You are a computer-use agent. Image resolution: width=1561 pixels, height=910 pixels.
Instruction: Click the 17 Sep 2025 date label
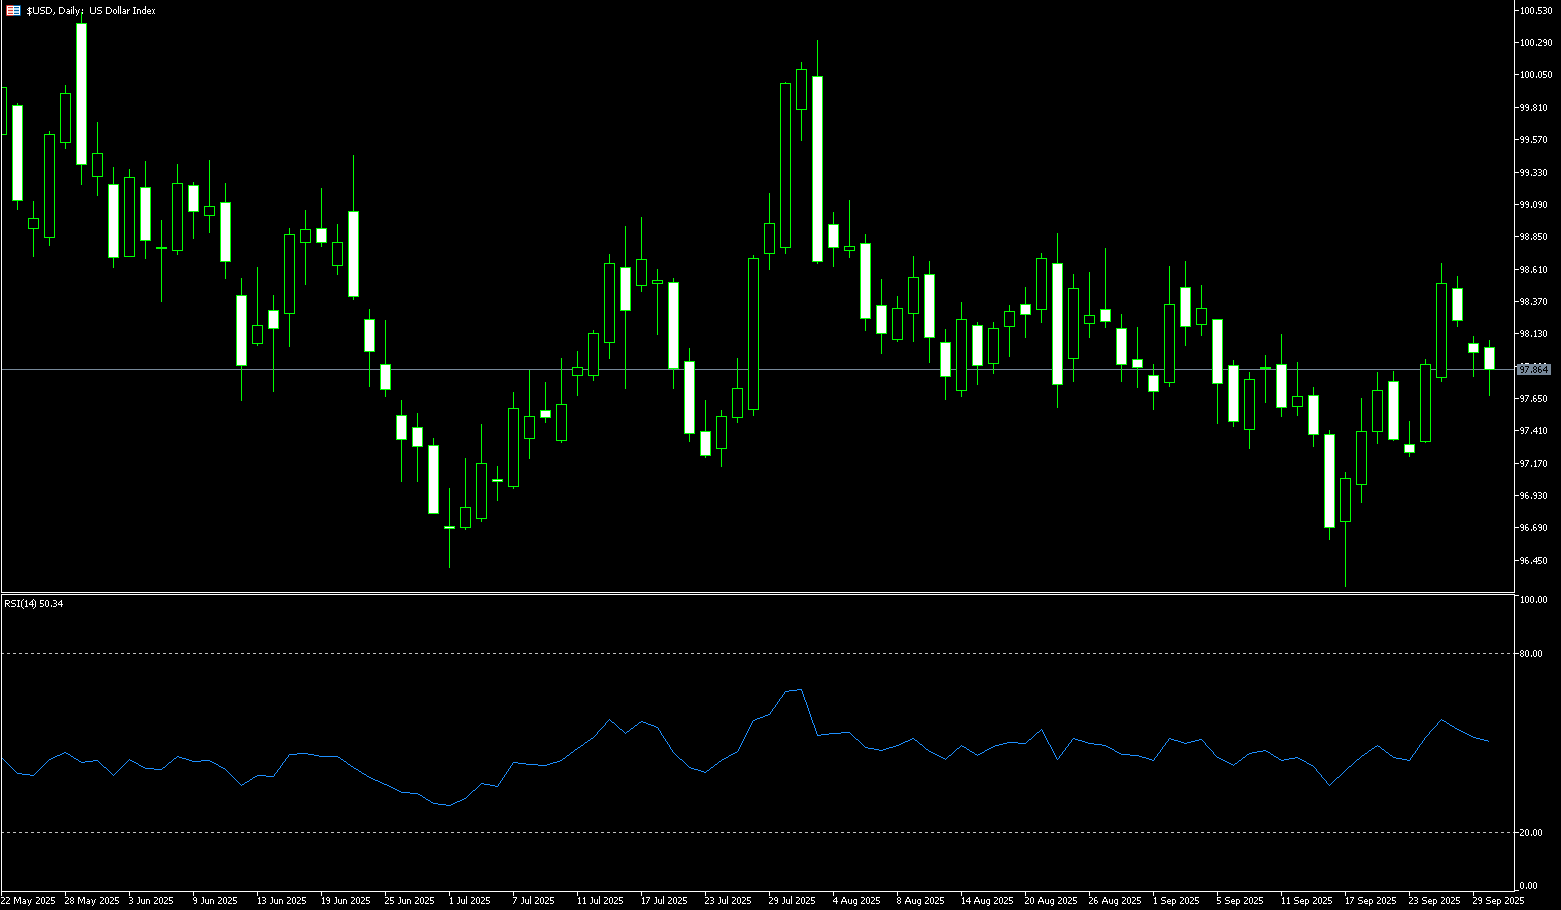coord(1370,901)
